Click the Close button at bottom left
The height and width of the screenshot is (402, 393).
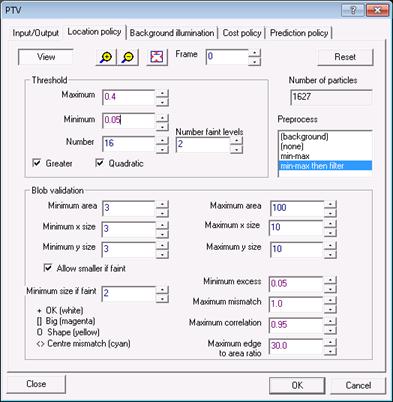coord(36,384)
